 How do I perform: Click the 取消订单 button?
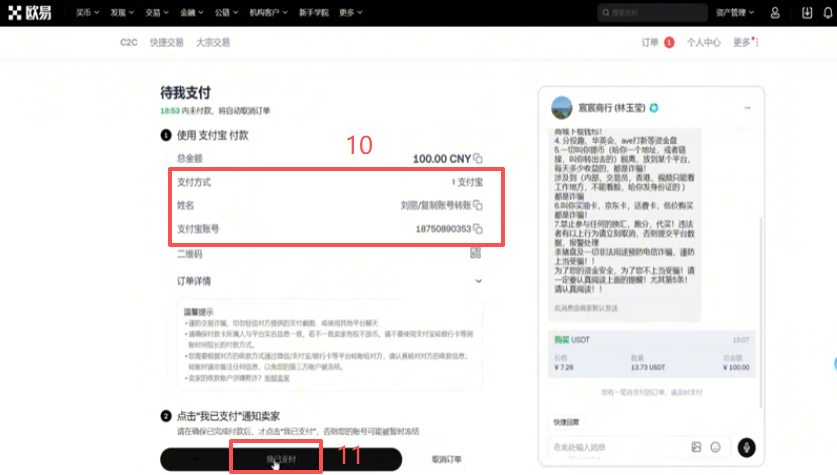[446, 459]
